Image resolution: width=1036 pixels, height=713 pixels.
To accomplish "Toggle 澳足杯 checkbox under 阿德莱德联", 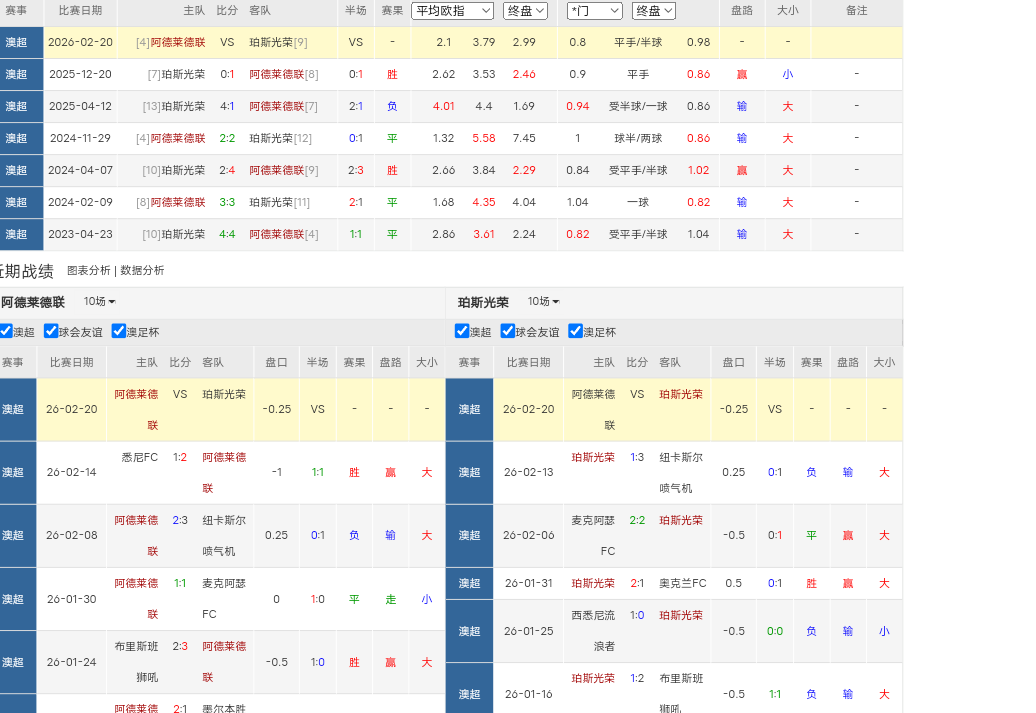I will 119,331.
